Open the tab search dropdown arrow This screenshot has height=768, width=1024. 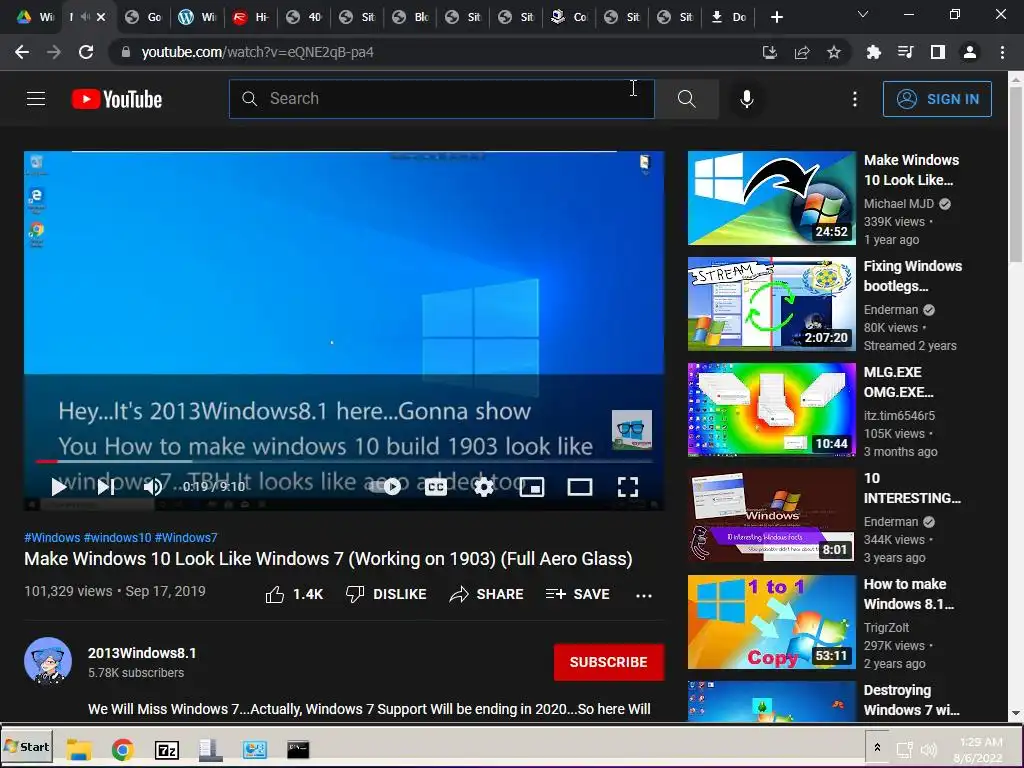863,14
